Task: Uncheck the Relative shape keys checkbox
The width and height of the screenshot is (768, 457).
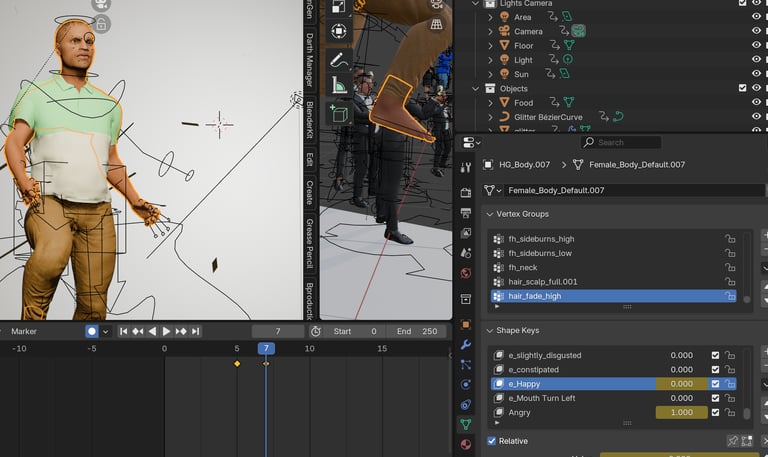Action: 492,441
